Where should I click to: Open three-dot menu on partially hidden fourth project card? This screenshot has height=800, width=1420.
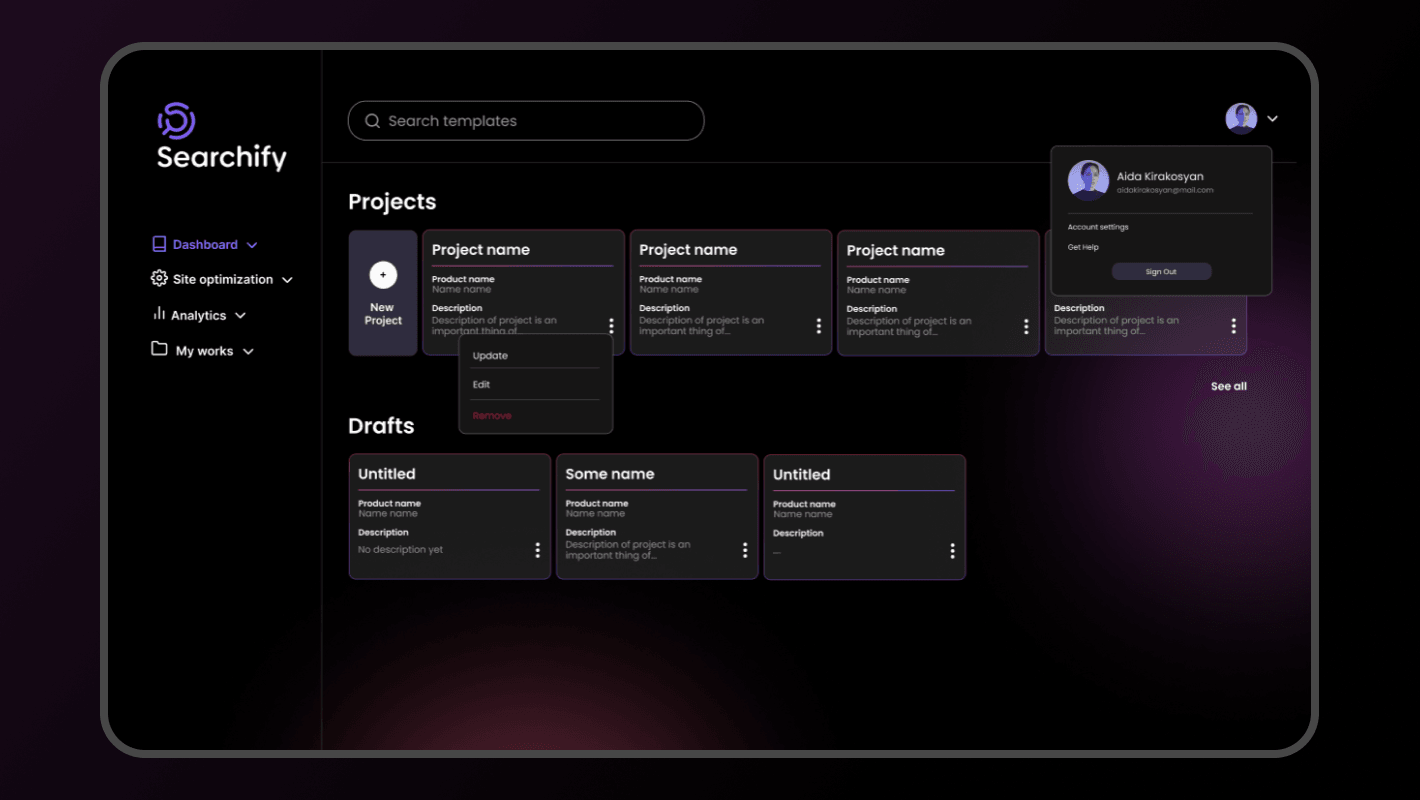(1234, 326)
